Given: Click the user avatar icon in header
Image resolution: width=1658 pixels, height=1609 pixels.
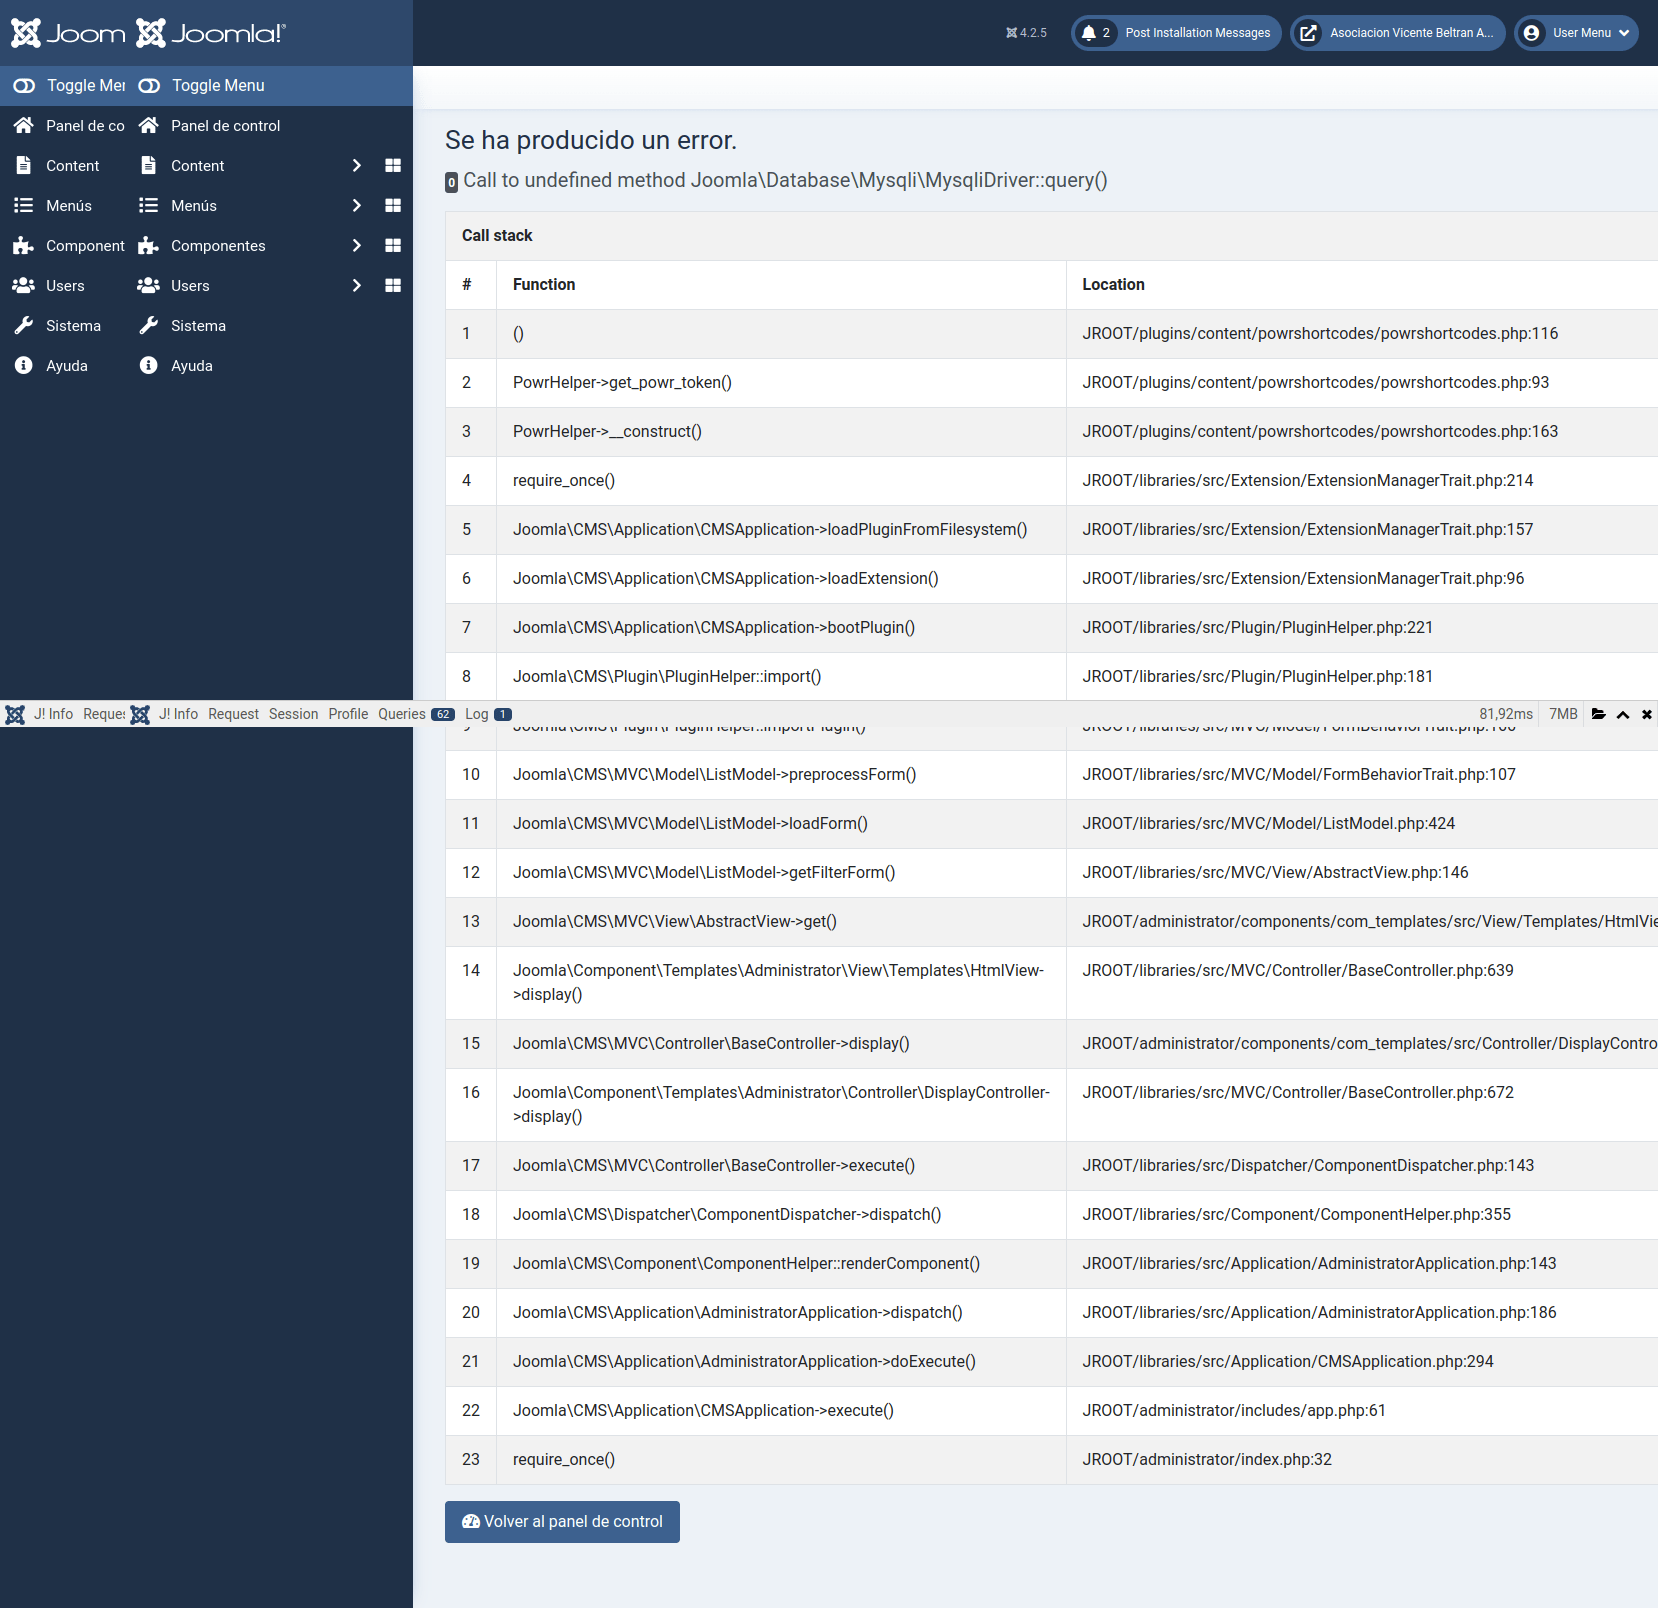Looking at the screenshot, I should point(1531,33).
